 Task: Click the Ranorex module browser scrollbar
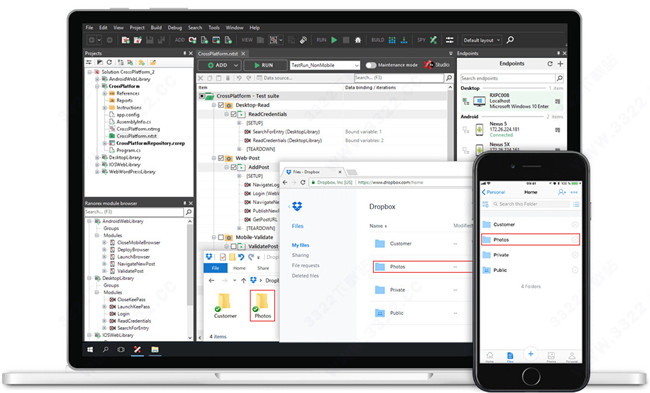[x=190, y=265]
